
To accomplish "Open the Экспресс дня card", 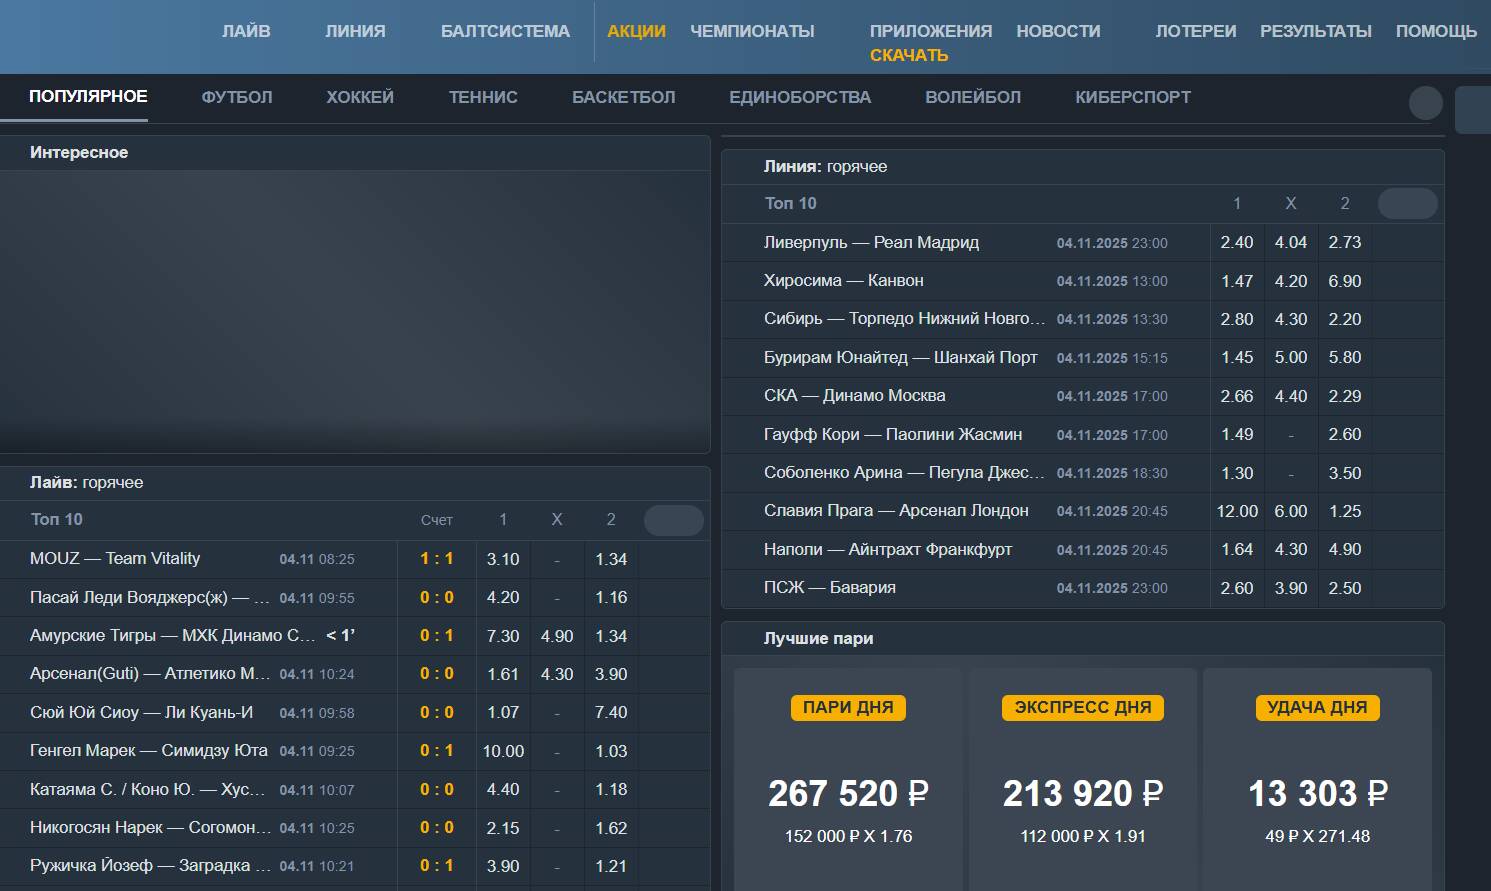I will [x=1082, y=780].
